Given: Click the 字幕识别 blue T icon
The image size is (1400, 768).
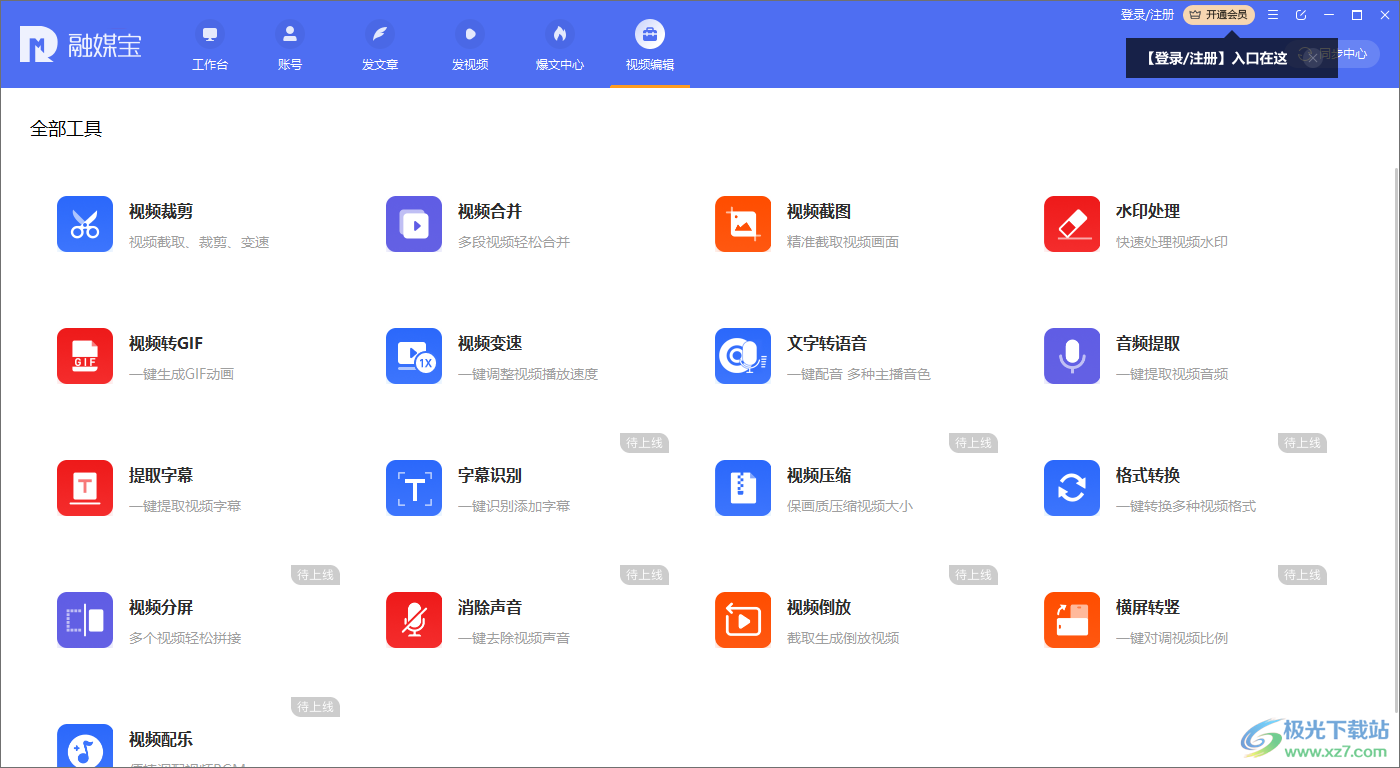Looking at the screenshot, I should coord(414,488).
